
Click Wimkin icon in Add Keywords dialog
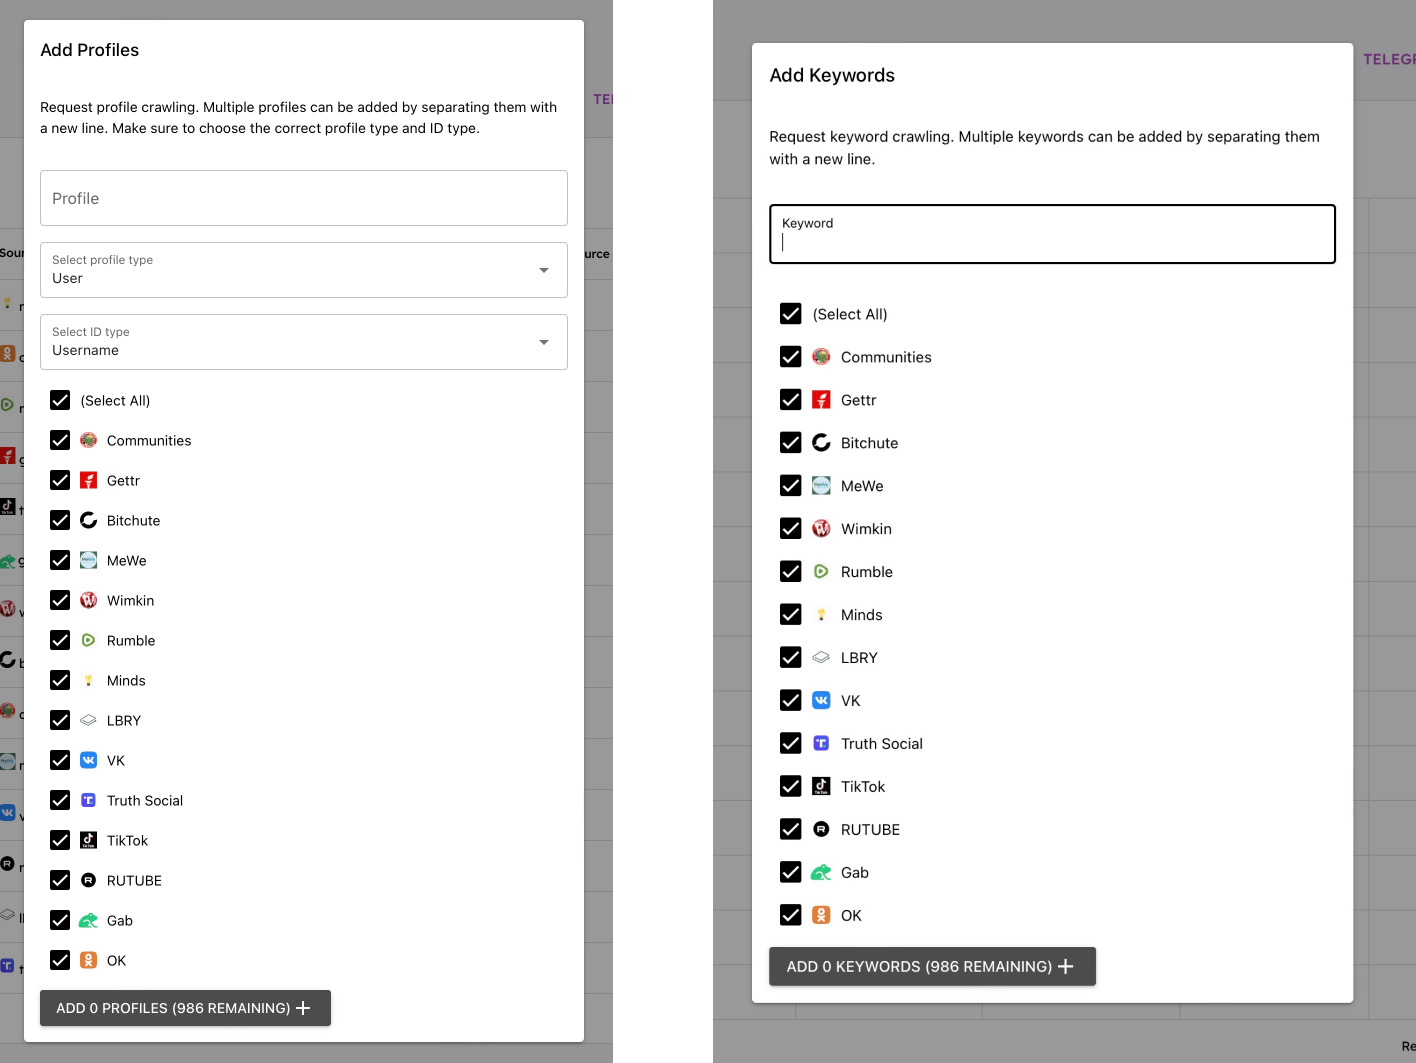[x=821, y=528]
